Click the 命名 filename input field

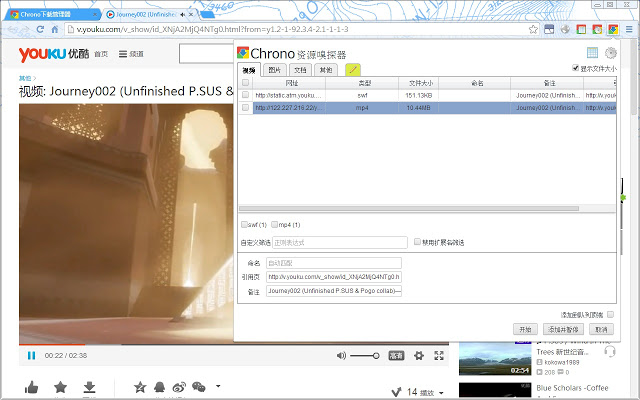[x=333, y=263]
